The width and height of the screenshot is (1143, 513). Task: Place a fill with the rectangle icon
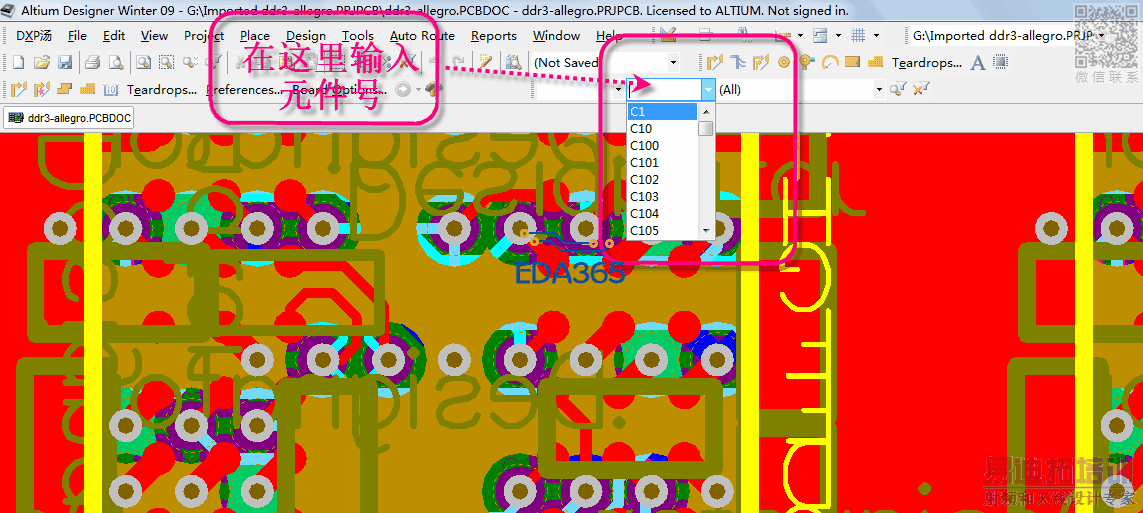852,63
